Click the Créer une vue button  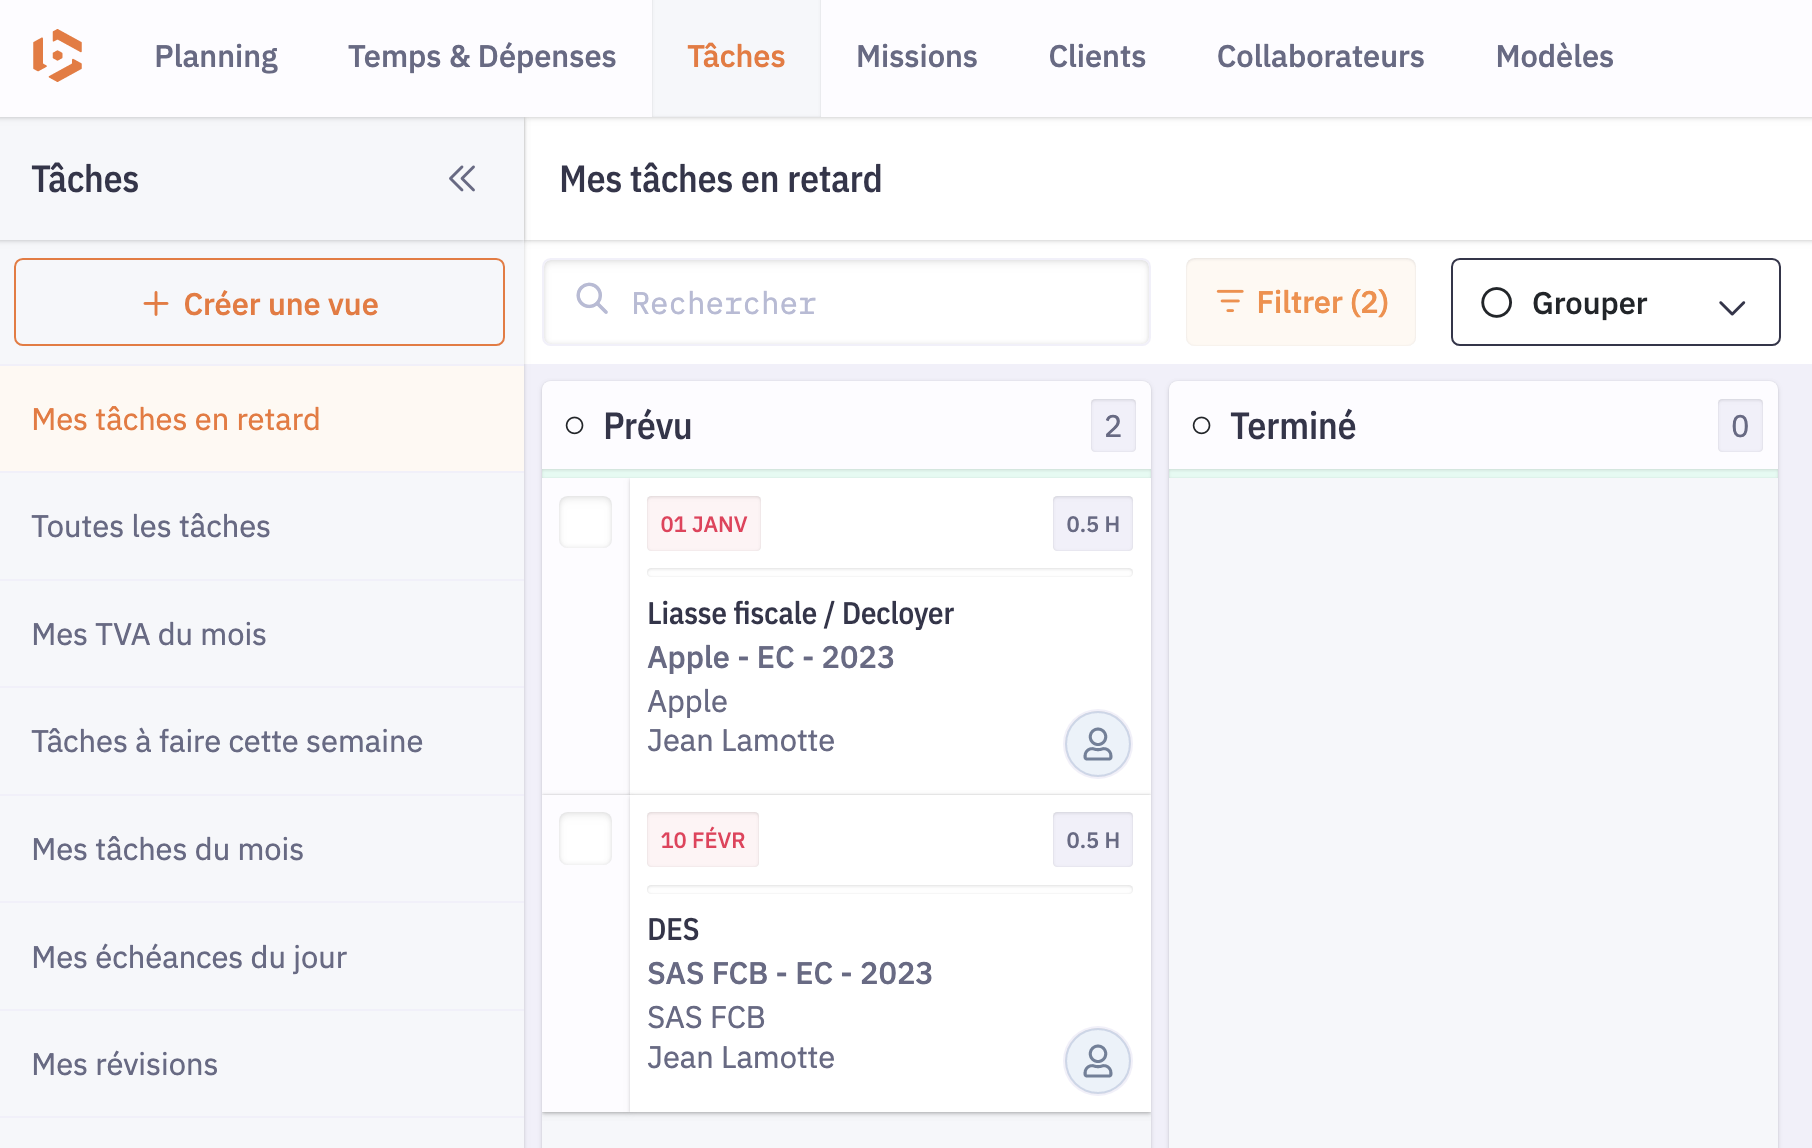click(x=259, y=302)
